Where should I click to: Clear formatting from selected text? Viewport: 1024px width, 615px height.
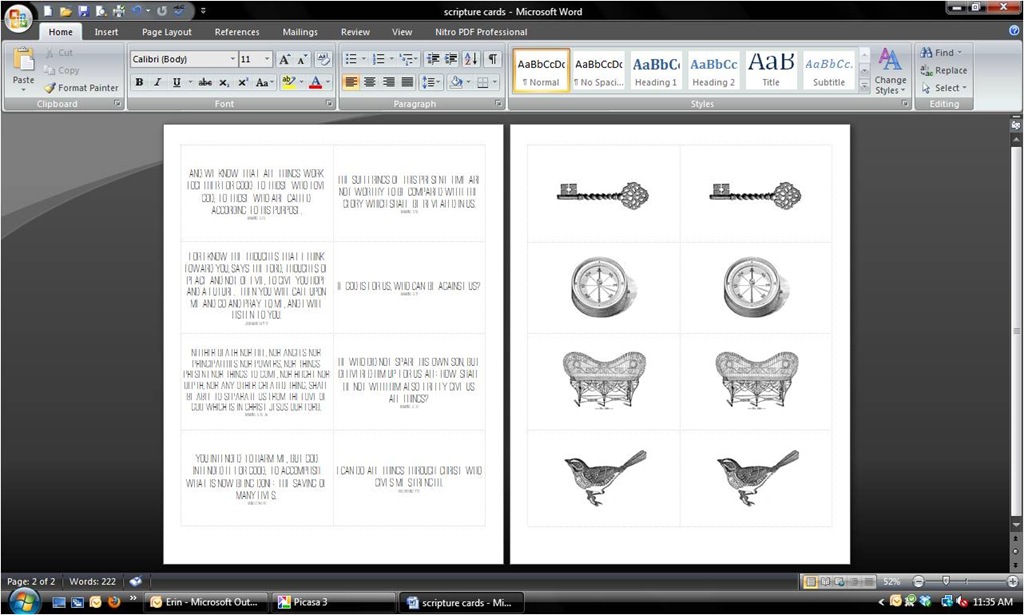click(323, 59)
